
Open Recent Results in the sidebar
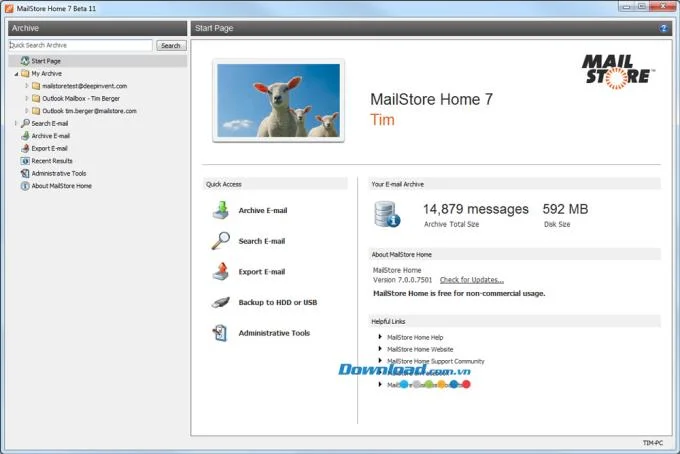tap(52, 161)
